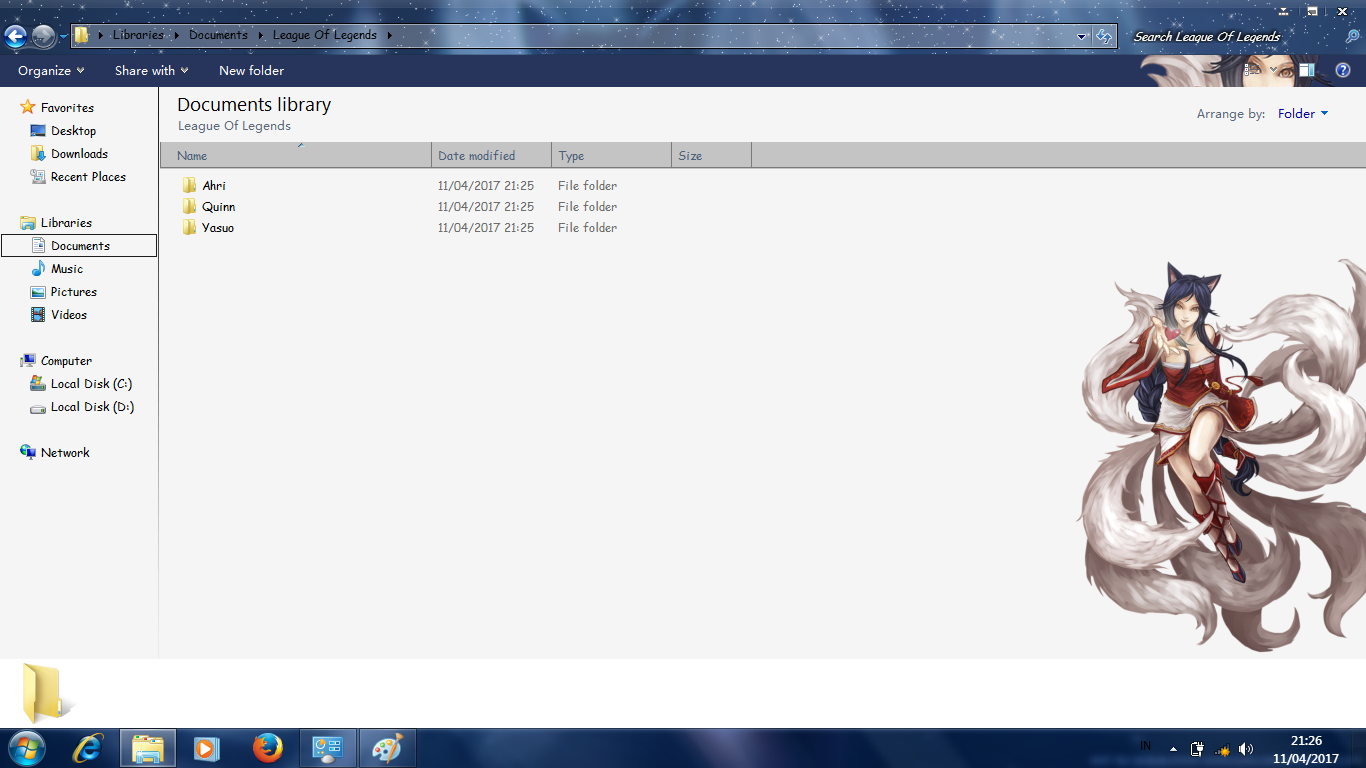This screenshot has height=768, width=1366.
Task: Click the Yasuo folder name
Action: tap(218, 228)
